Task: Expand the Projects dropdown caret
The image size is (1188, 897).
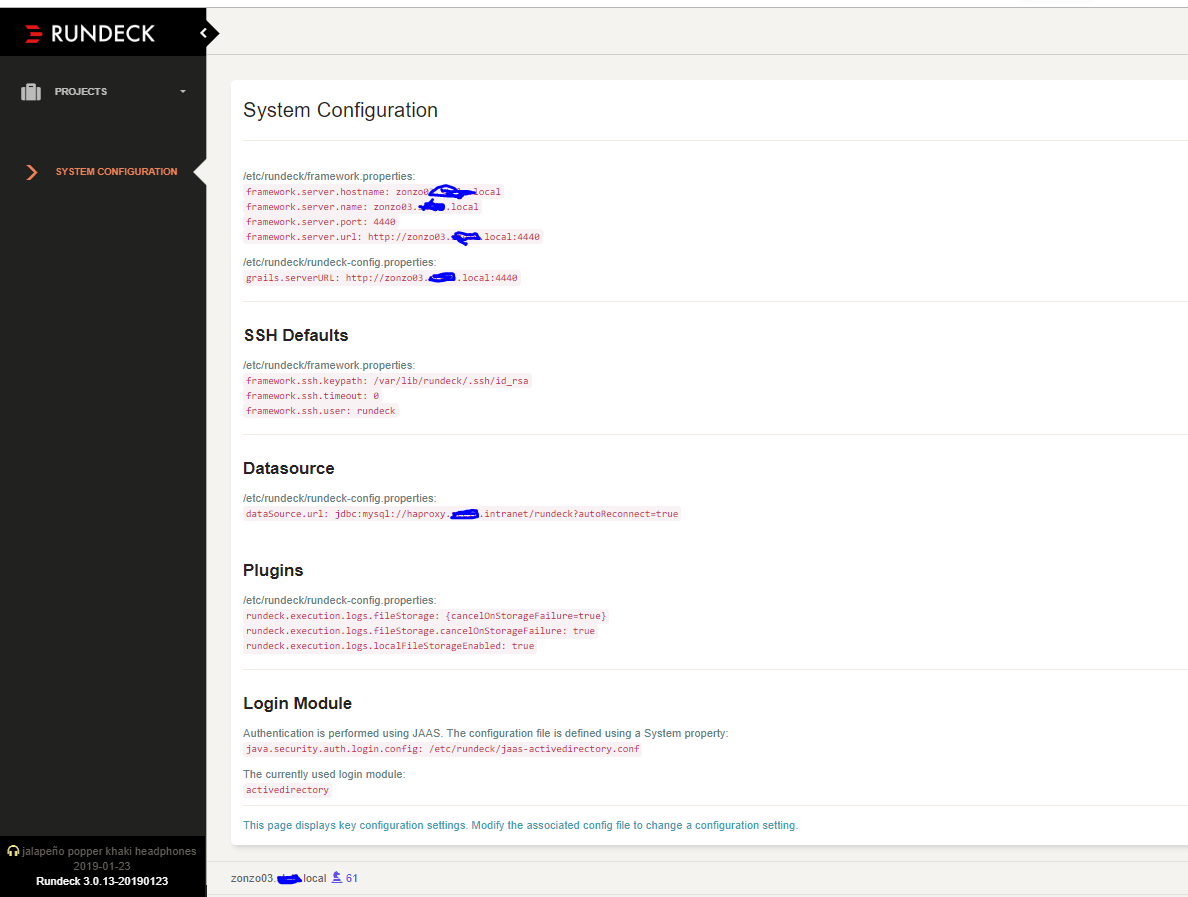Action: click(x=183, y=92)
